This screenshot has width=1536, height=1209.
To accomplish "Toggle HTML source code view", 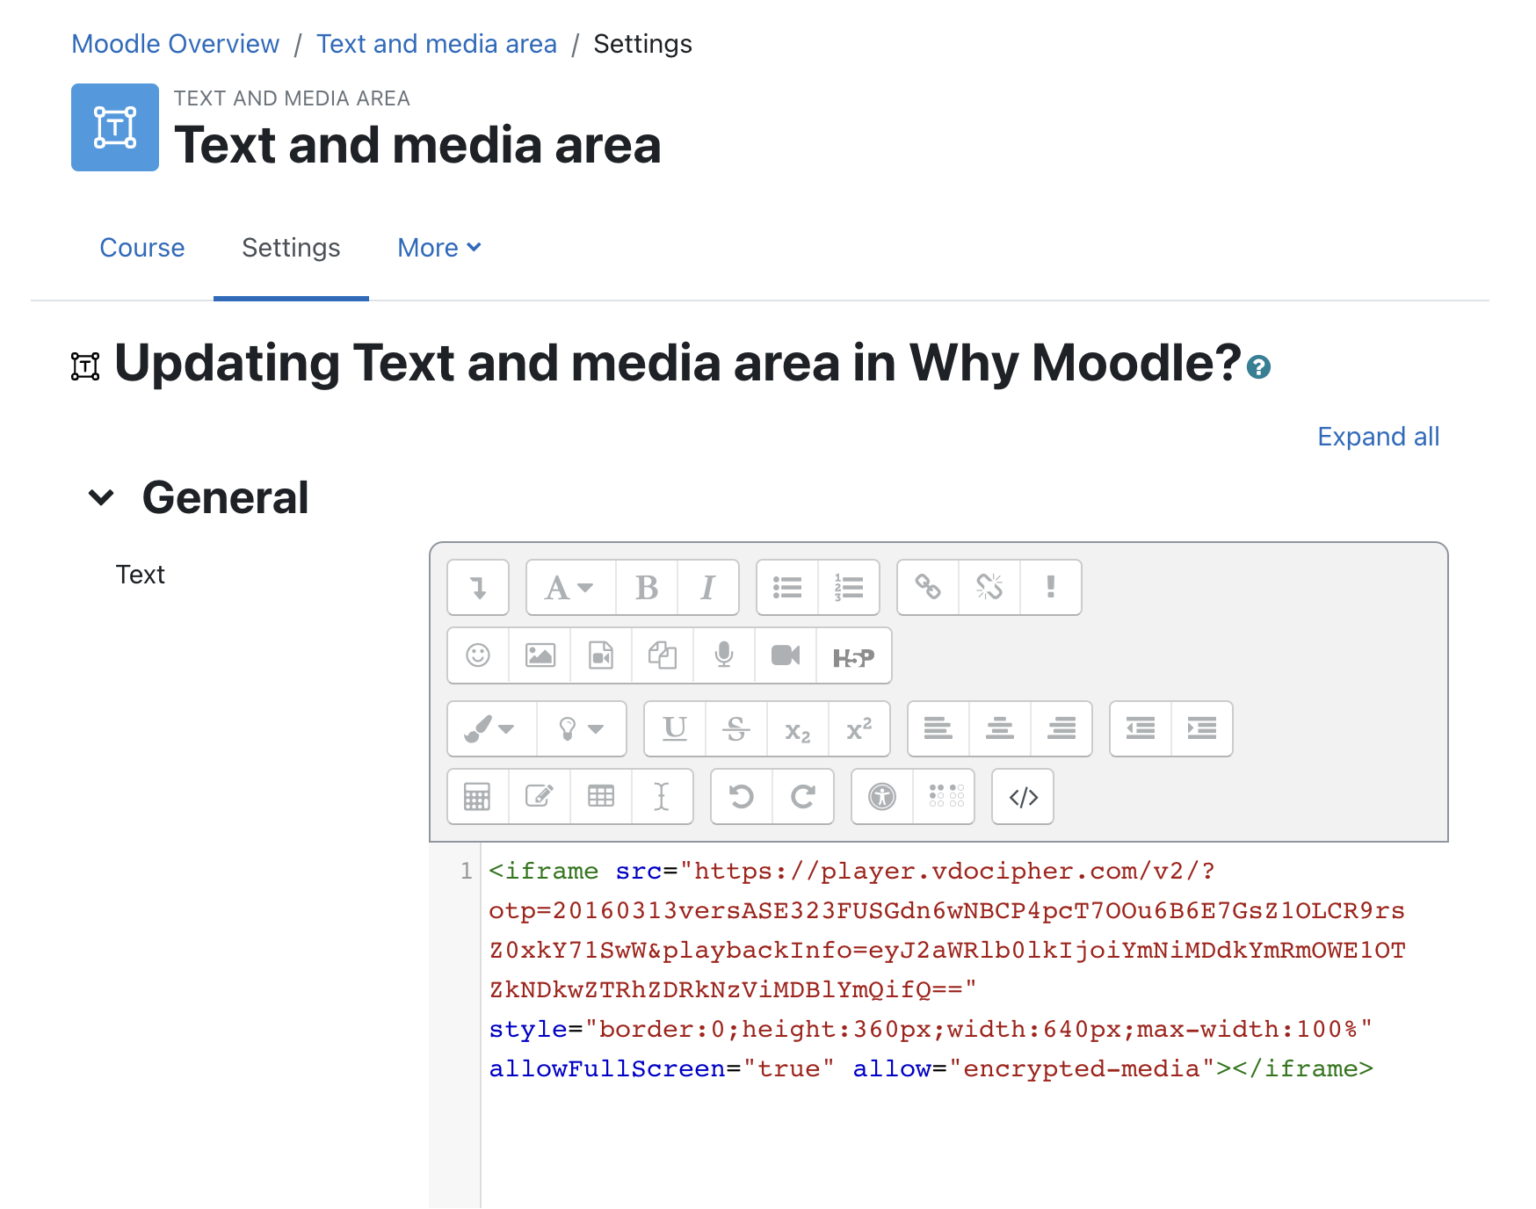I will click(x=1022, y=797).
